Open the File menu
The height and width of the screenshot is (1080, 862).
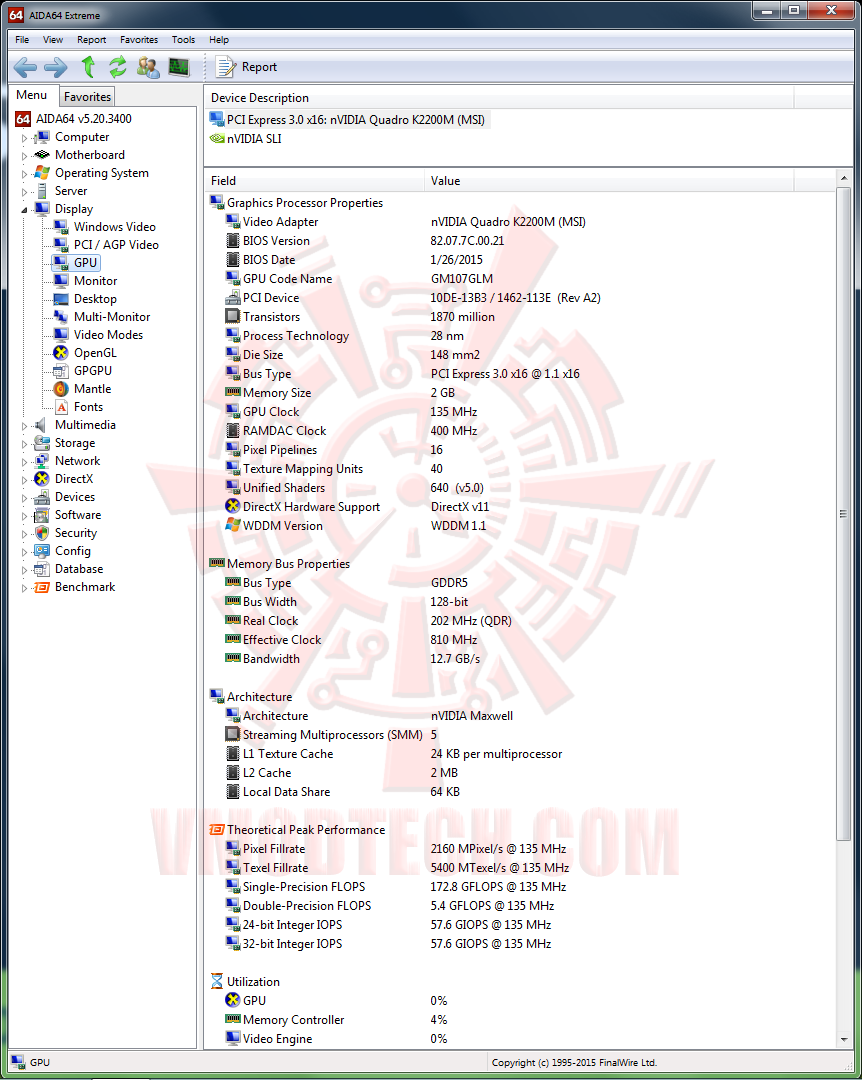(x=22, y=39)
